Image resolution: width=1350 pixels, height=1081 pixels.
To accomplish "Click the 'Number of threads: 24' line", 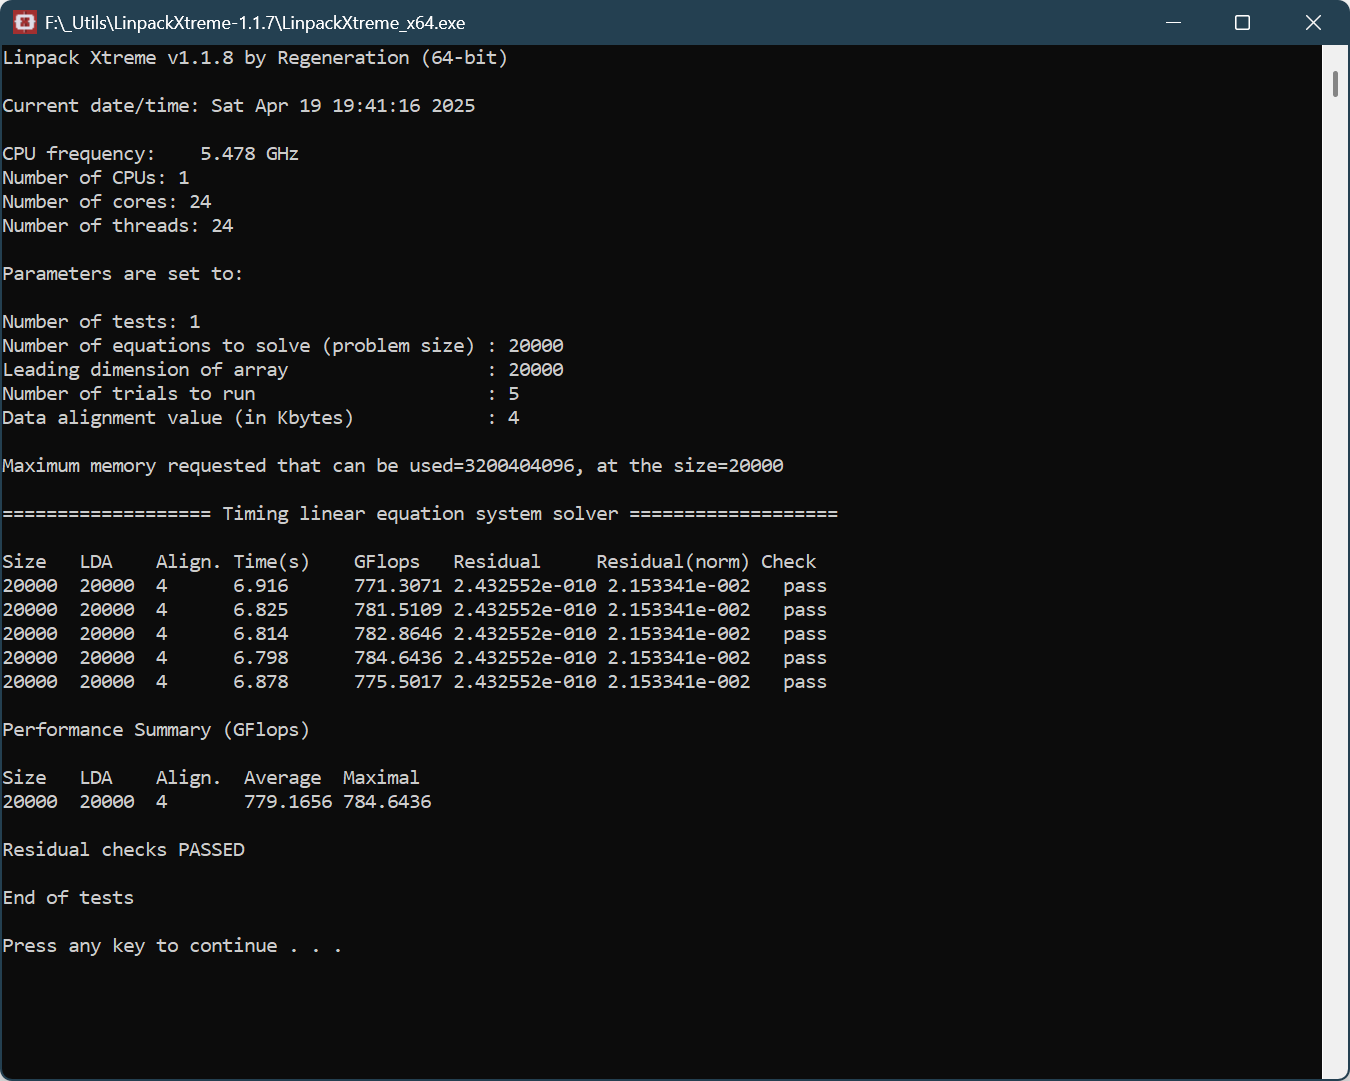I will coord(118,226).
